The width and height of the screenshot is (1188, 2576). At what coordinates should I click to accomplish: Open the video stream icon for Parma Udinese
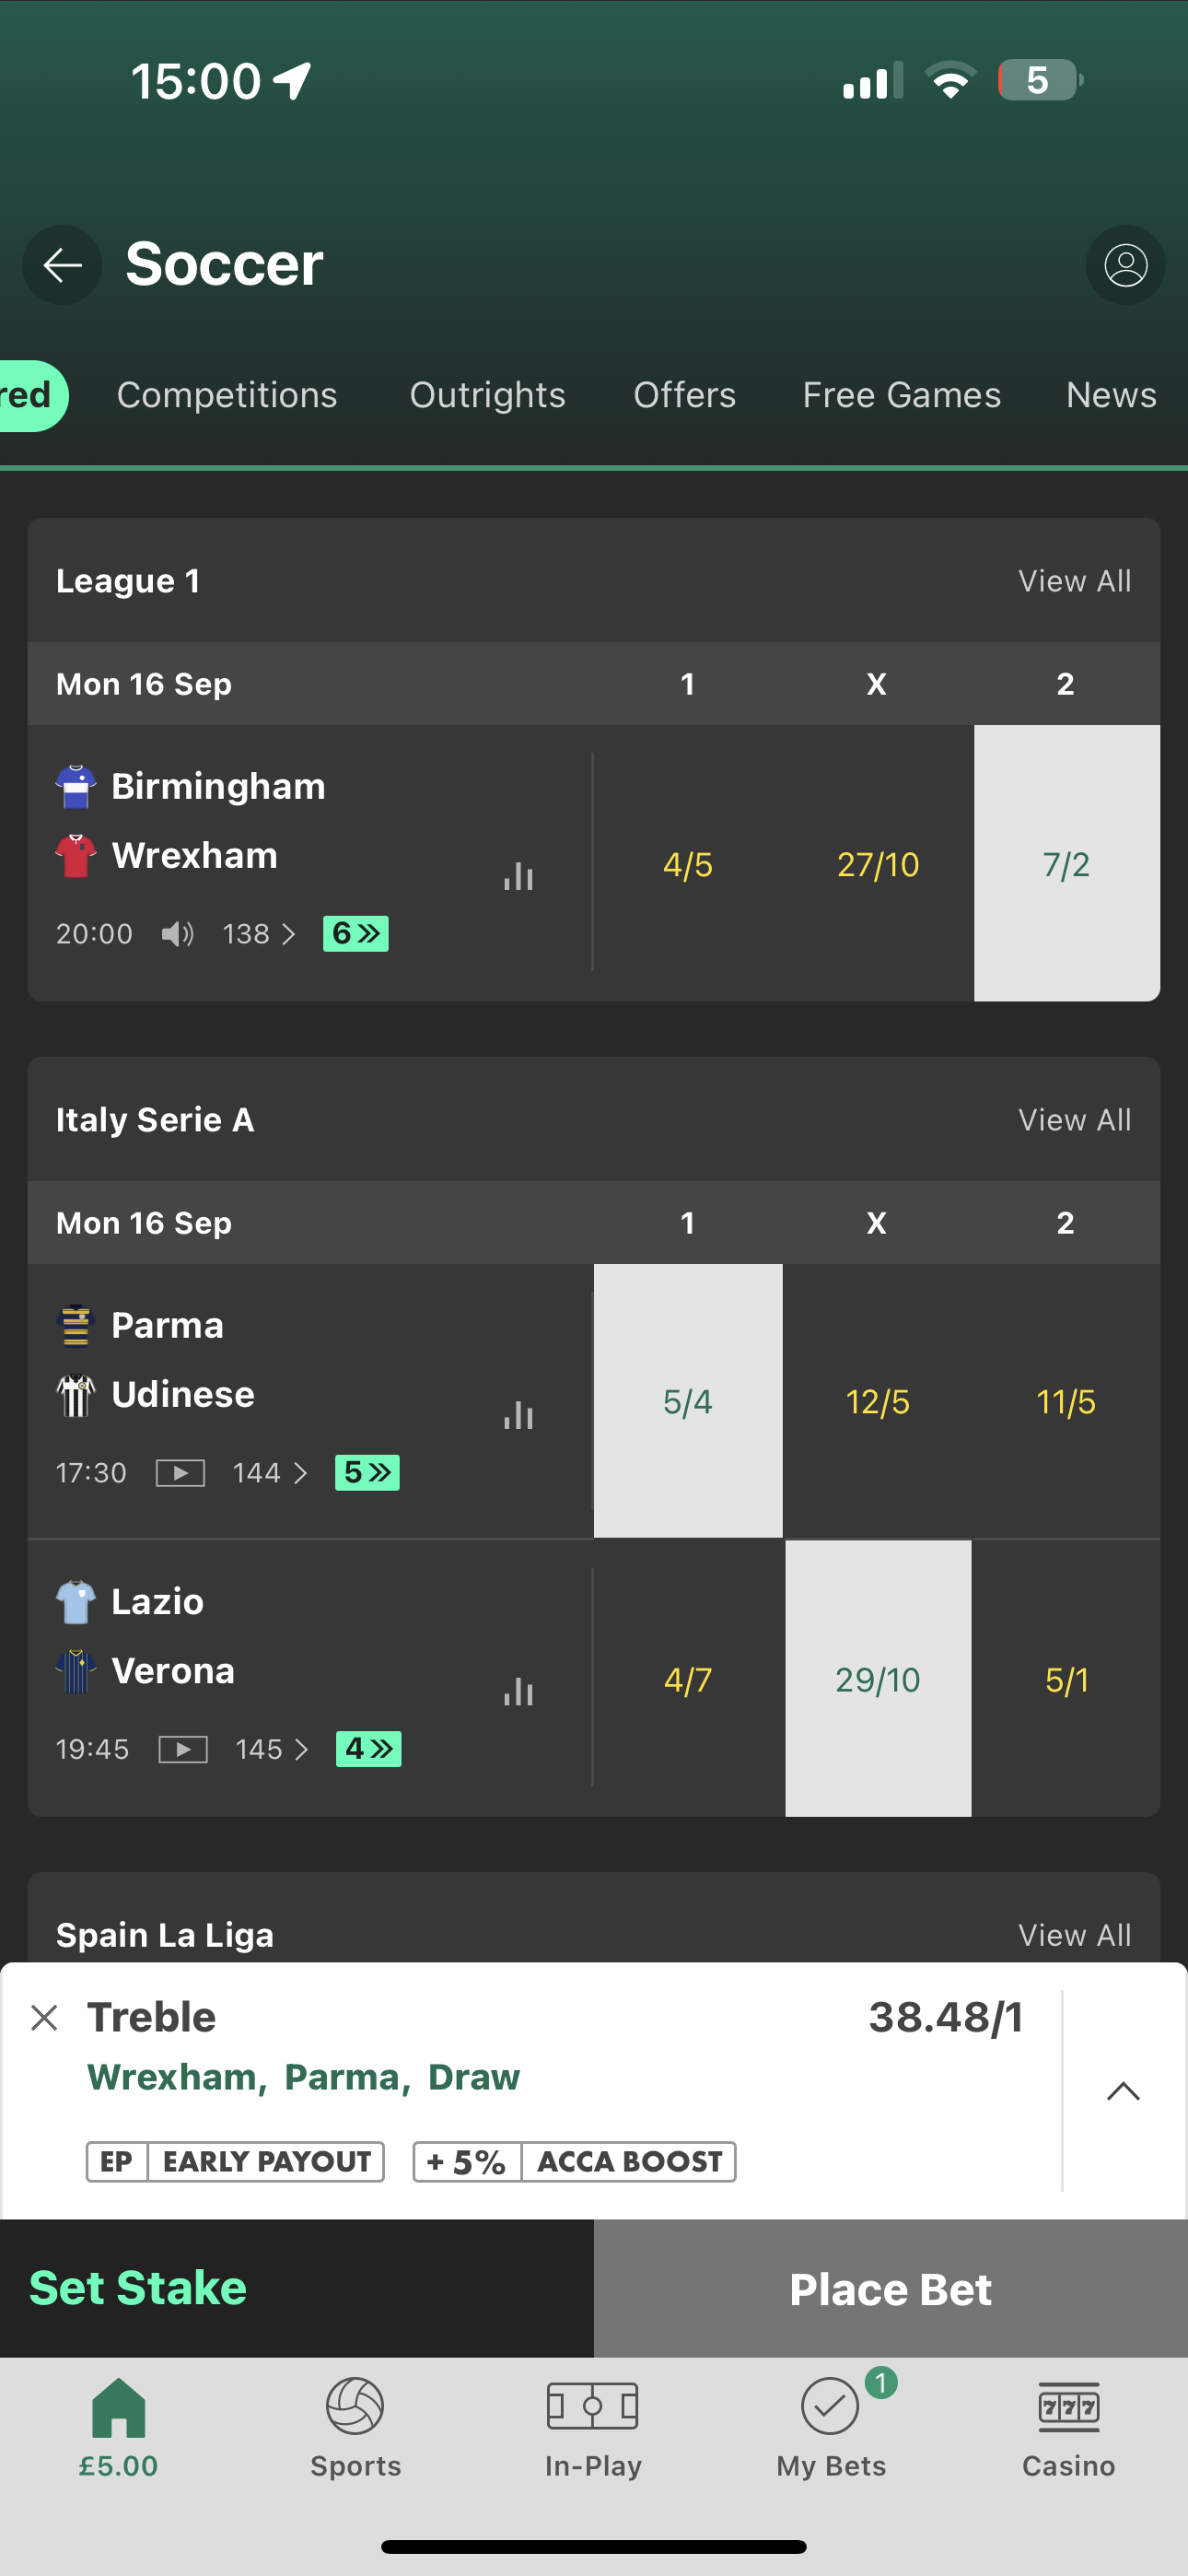click(x=180, y=1472)
